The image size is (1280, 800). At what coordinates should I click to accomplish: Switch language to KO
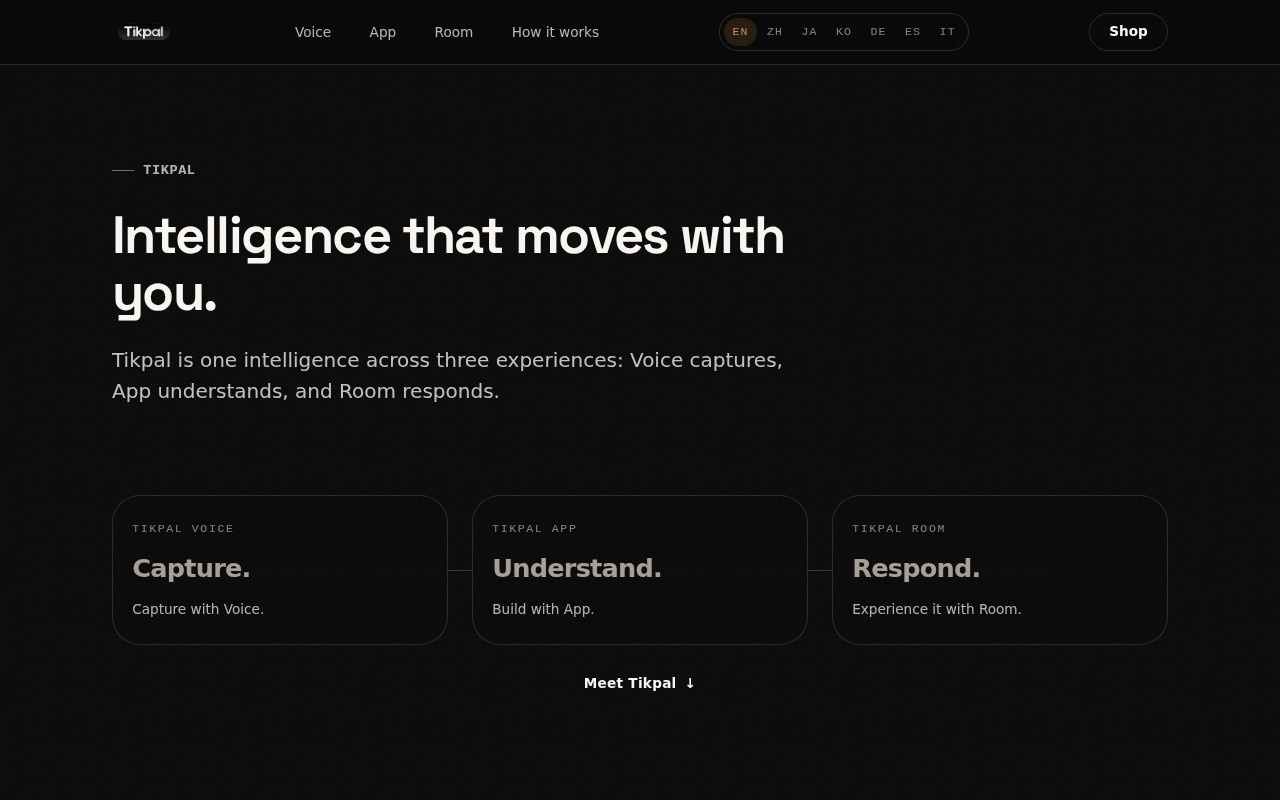844,32
